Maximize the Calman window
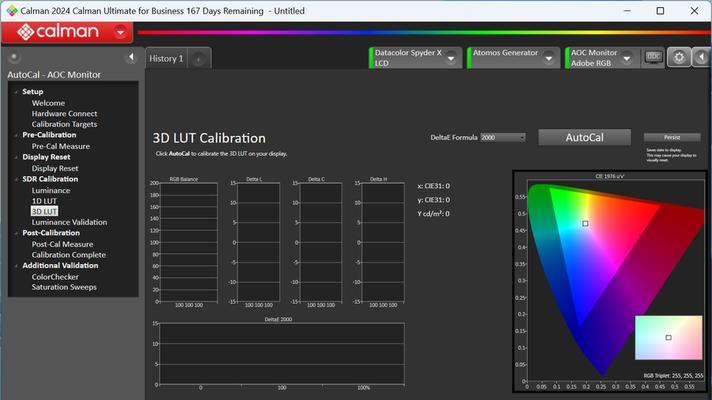 (x=660, y=10)
